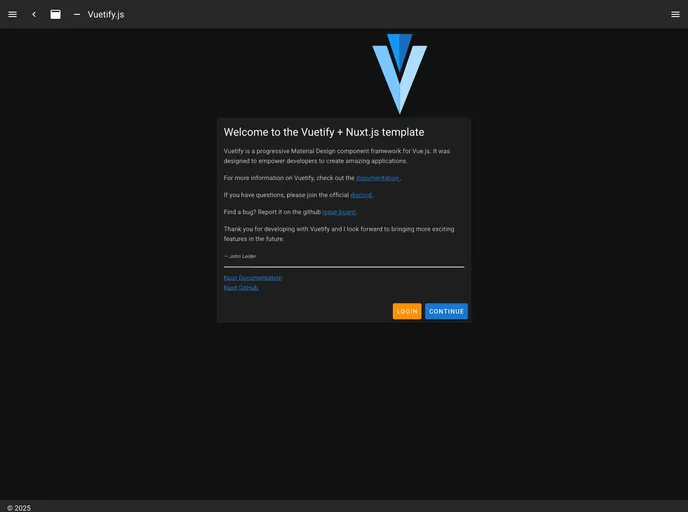Open the github issue board link
688x512 pixels.
[339, 212]
